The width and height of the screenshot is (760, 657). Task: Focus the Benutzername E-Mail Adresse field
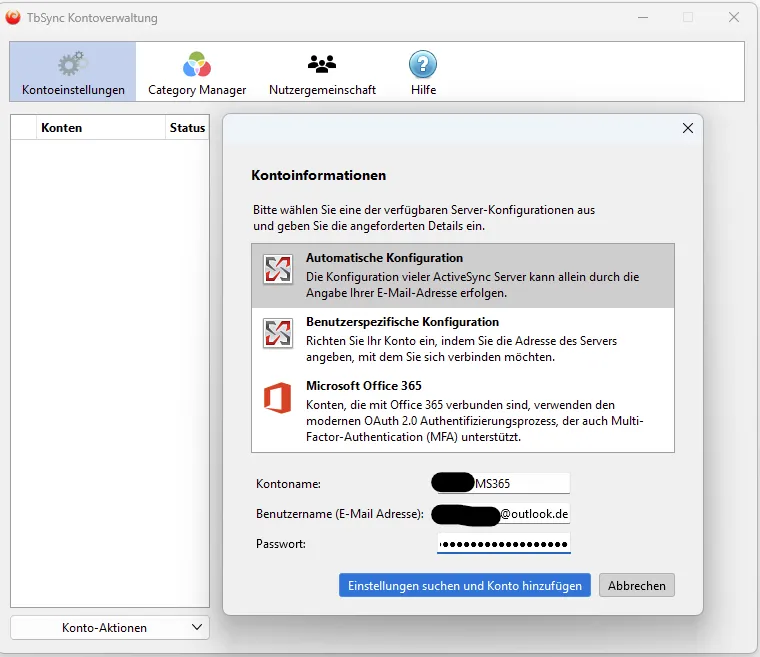point(504,514)
